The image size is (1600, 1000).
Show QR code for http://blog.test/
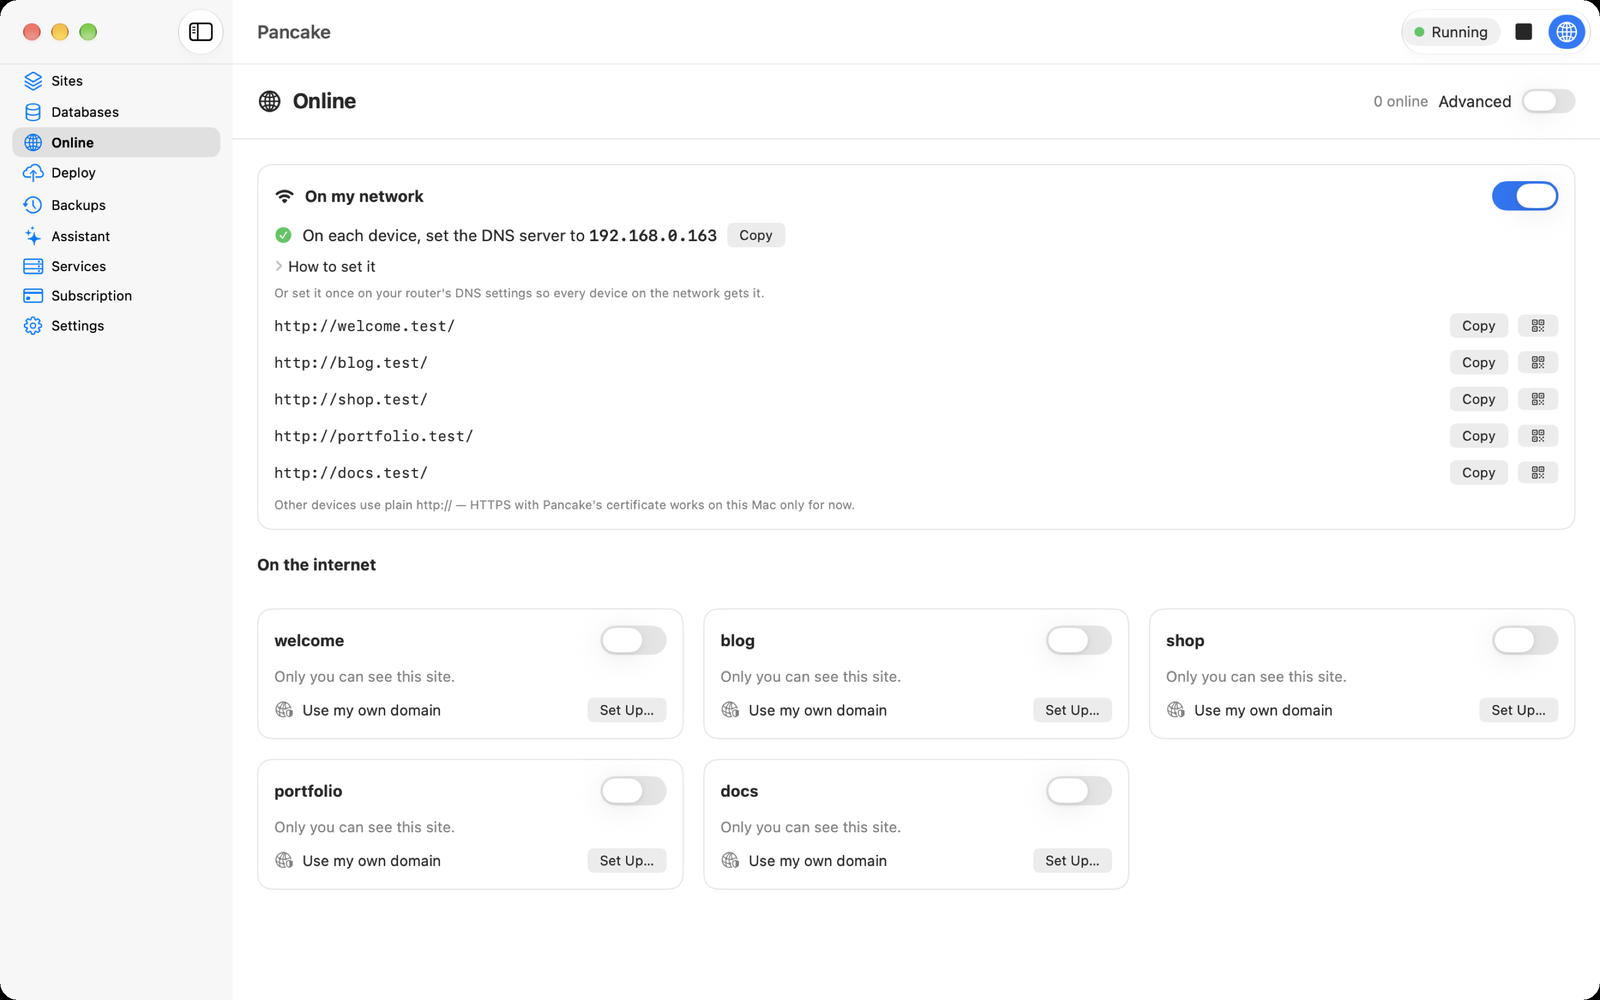pos(1538,362)
